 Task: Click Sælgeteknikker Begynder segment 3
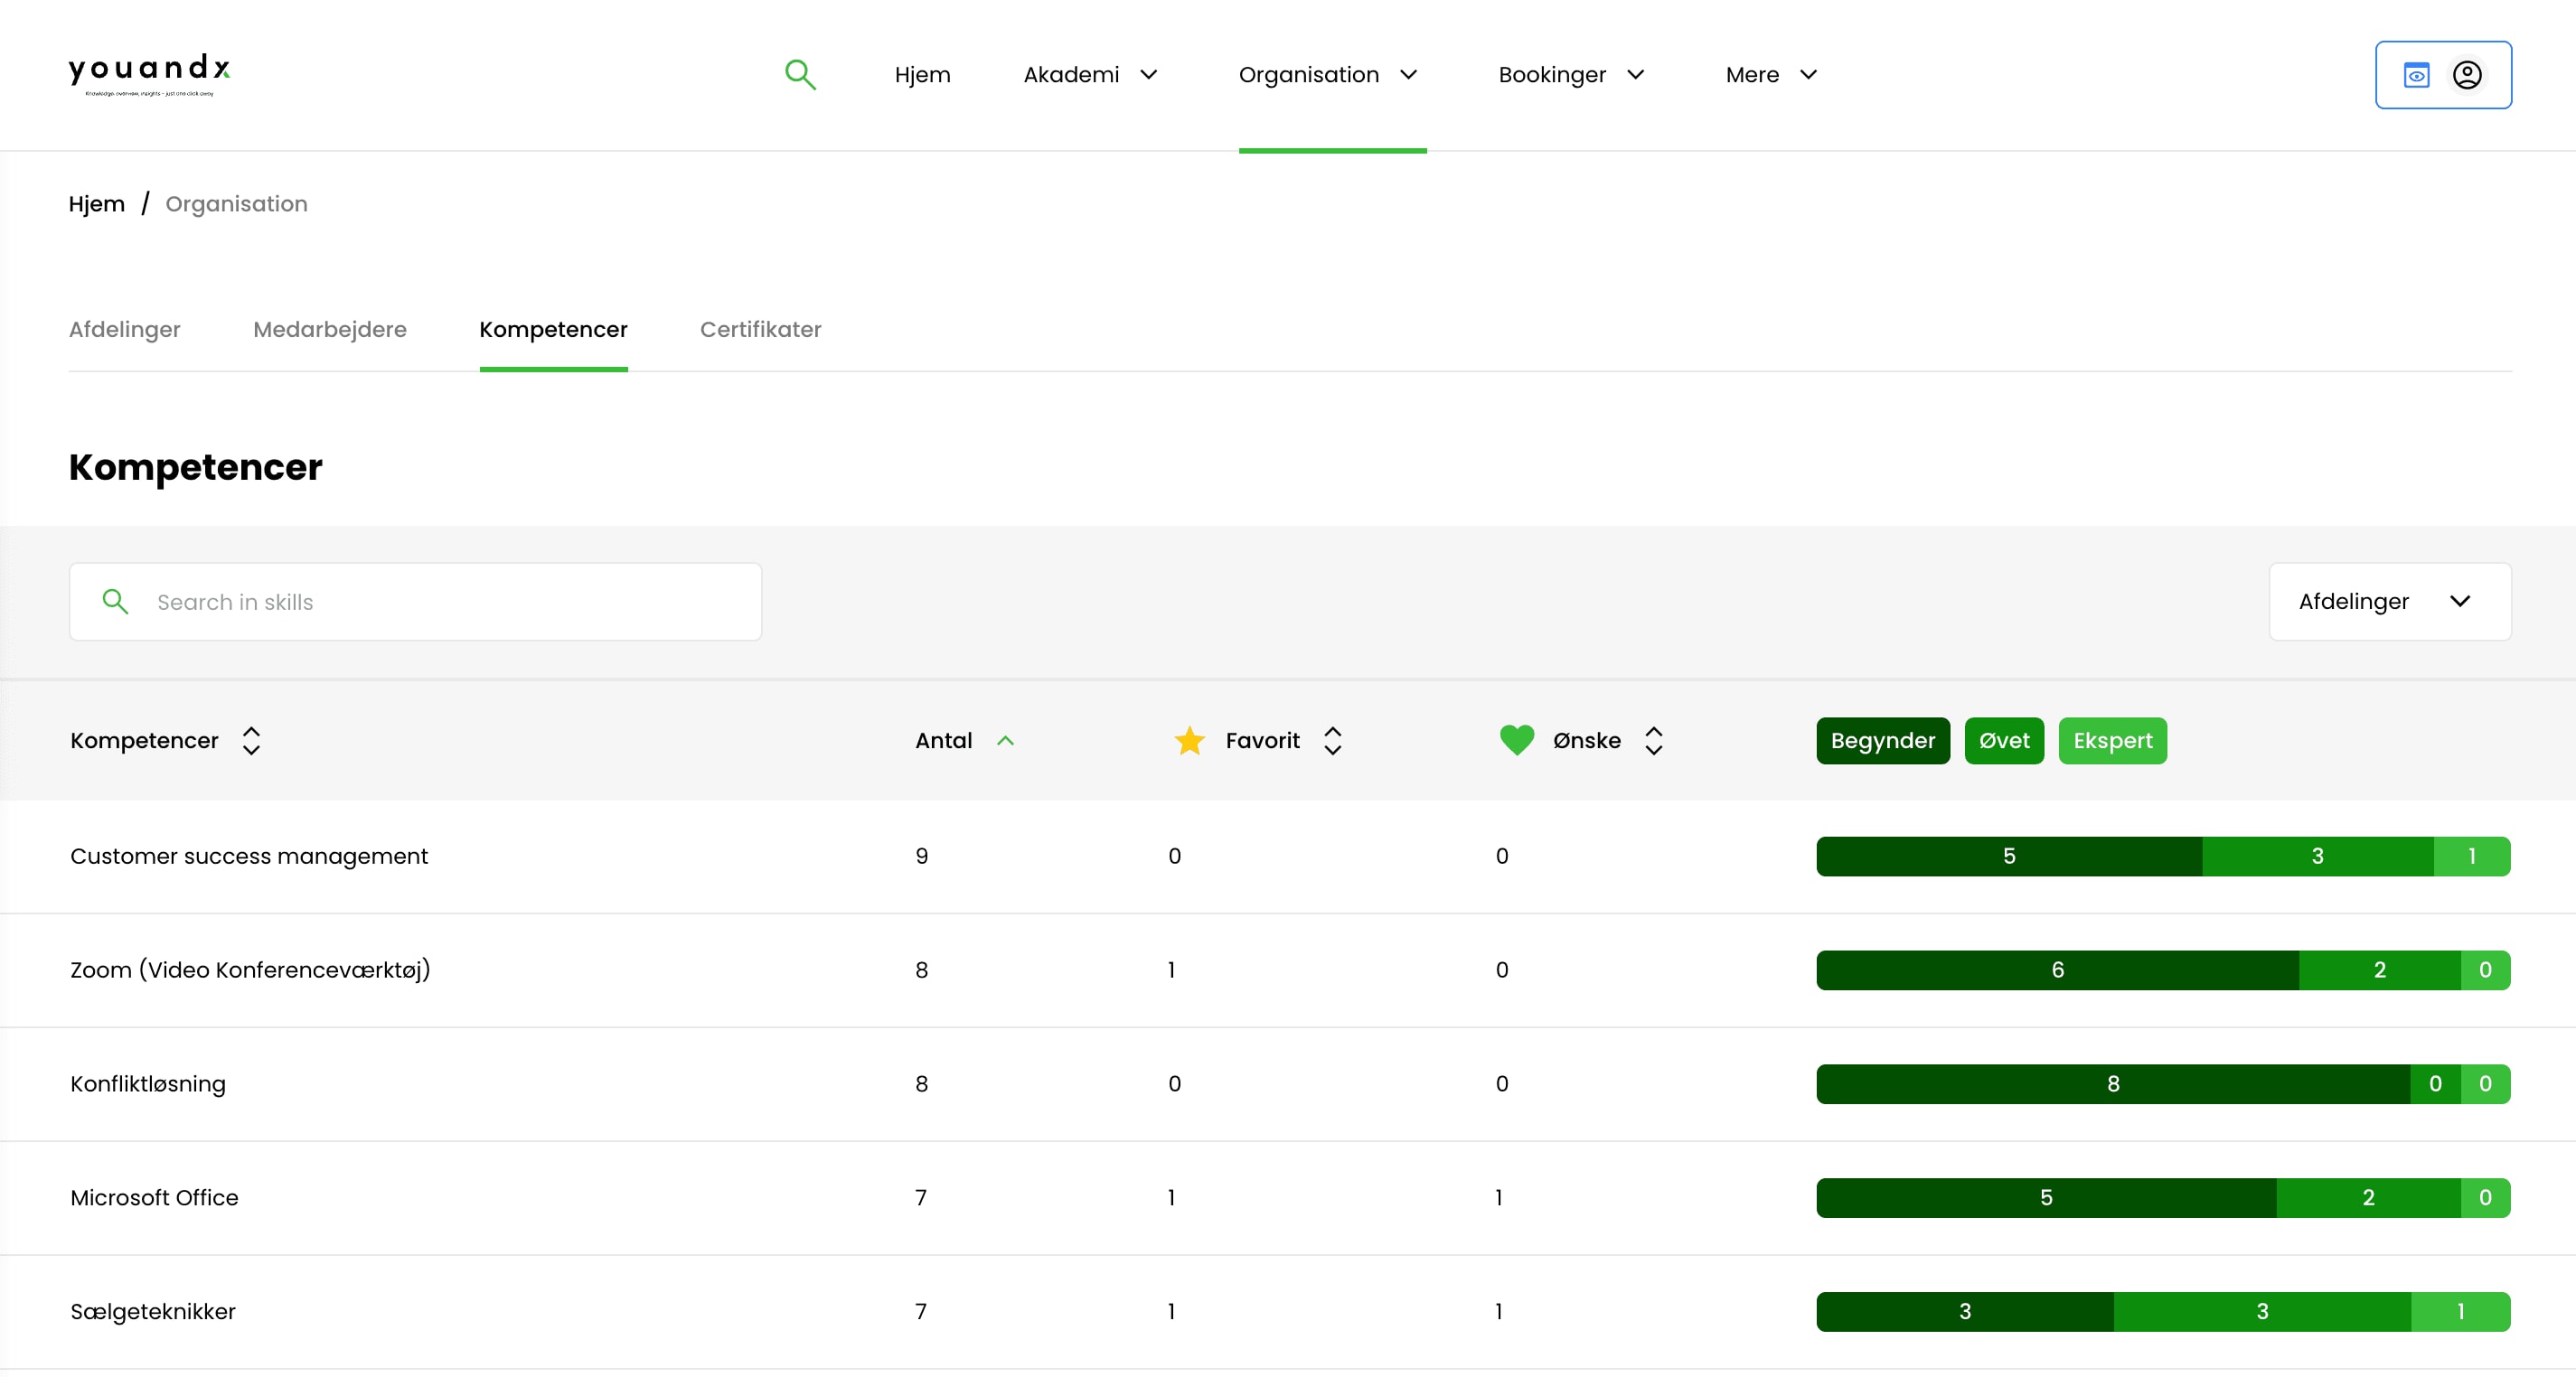[x=1964, y=1312]
